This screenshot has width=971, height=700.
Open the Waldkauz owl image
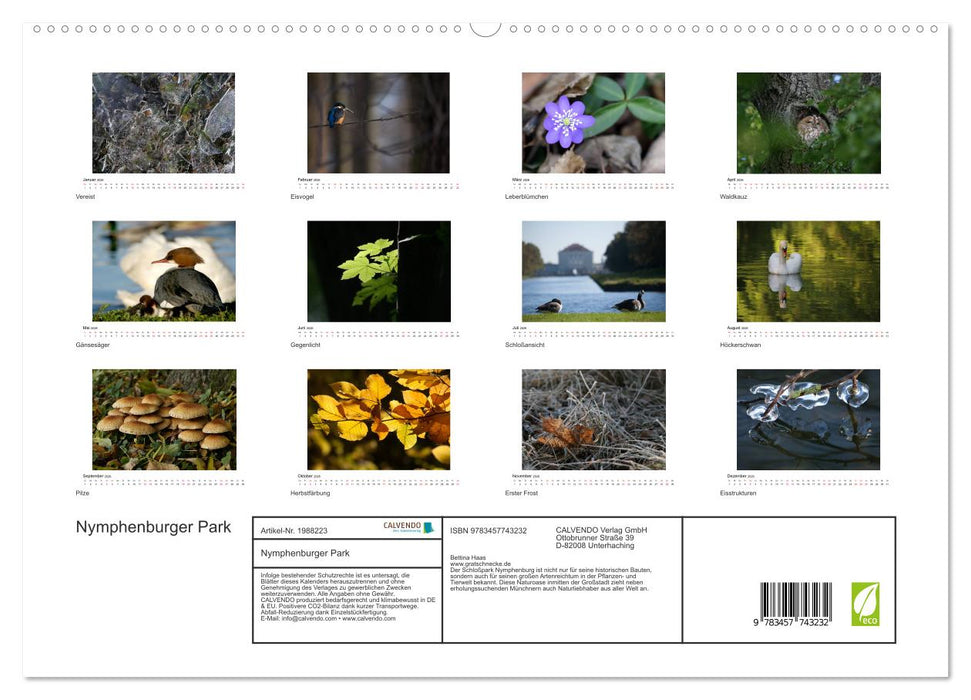point(808,122)
